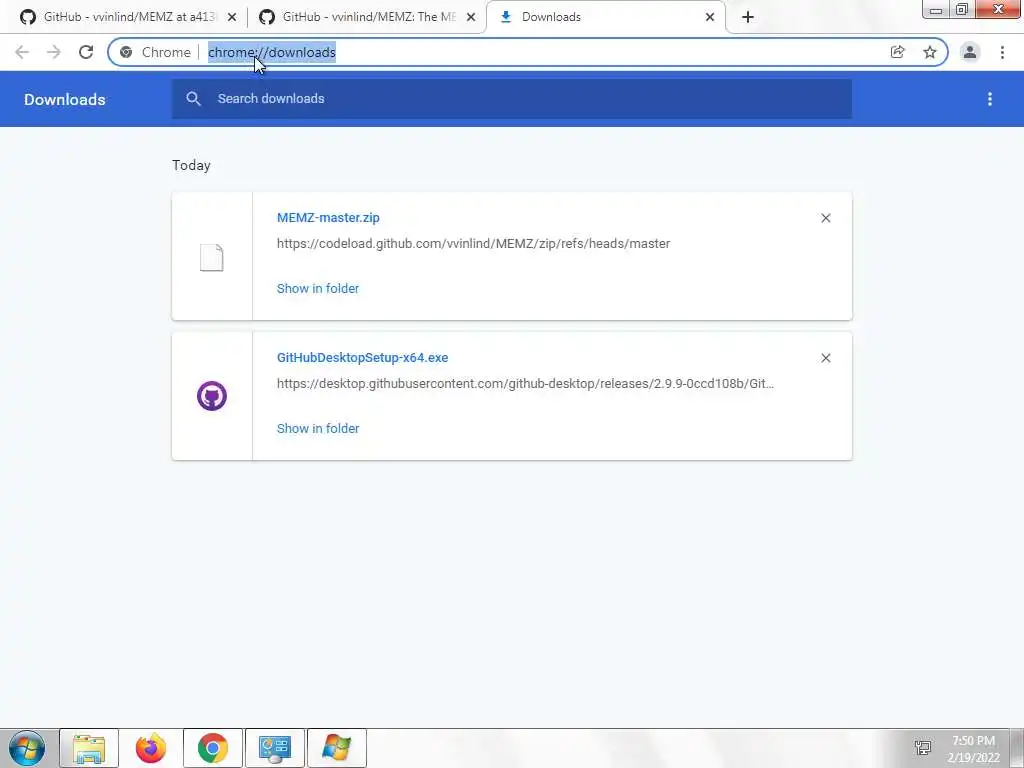
Task: Click the browser forward arrow
Action: 54,52
